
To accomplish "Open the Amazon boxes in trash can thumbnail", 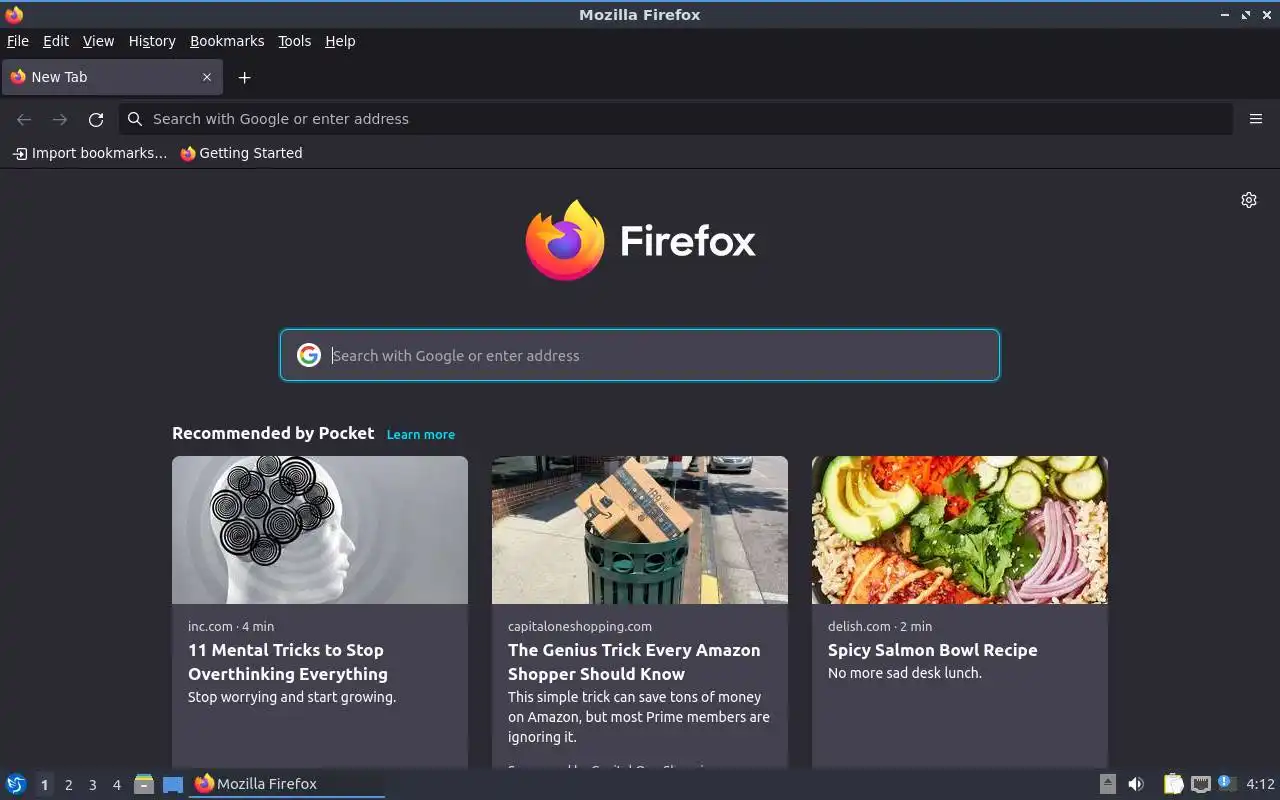I will tap(640, 530).
